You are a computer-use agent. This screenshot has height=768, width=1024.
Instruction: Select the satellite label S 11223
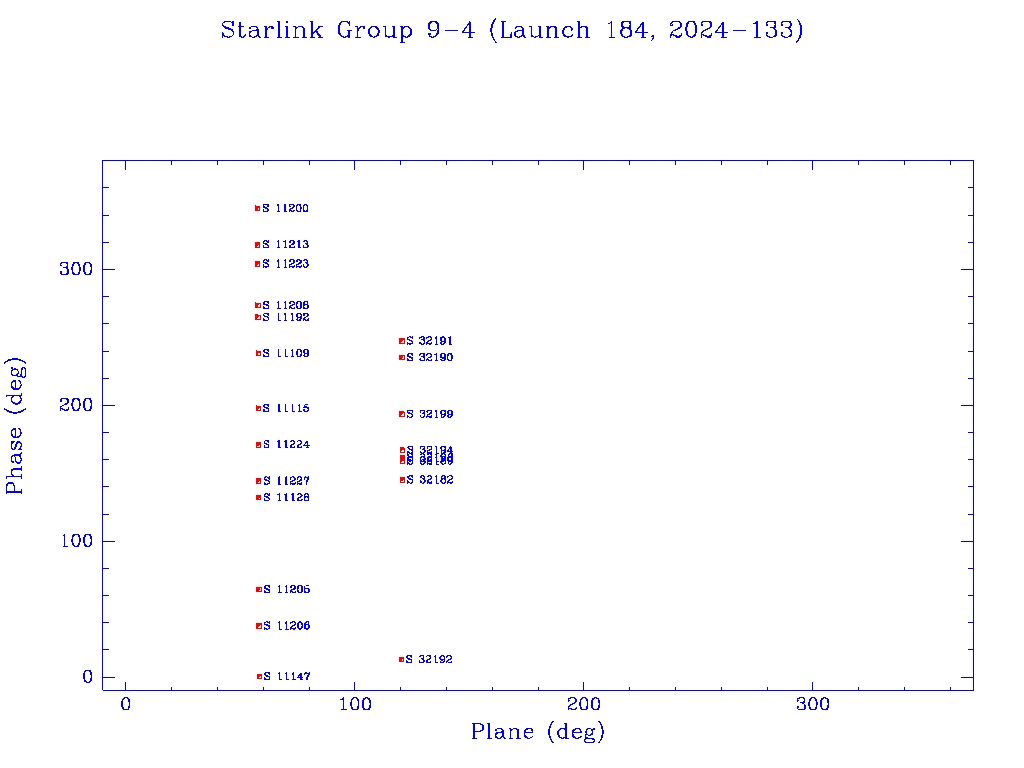point(285,264)
